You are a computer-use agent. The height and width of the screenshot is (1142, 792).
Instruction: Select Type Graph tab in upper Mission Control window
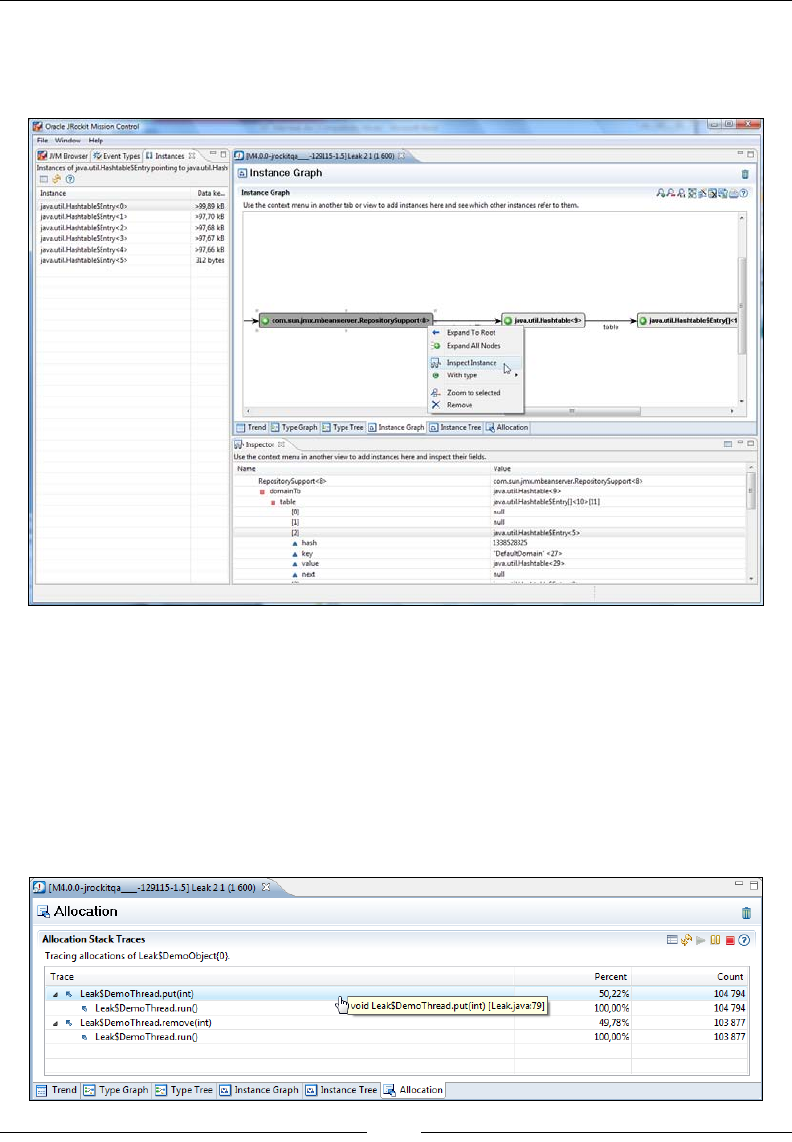coord(294,428)
